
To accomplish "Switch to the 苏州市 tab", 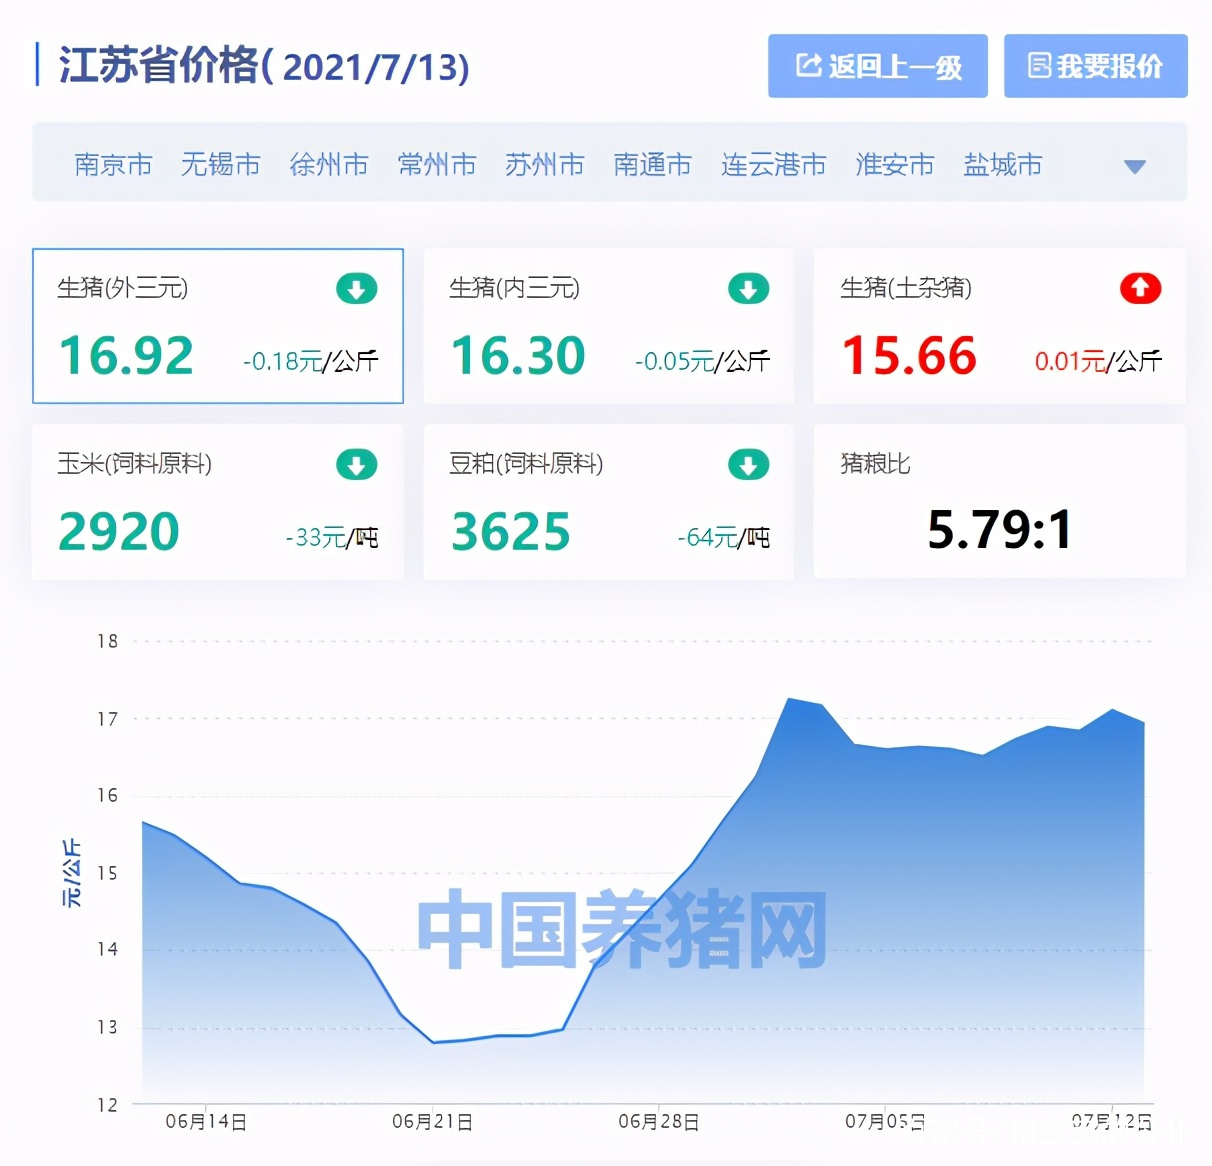I will pyautogui.click(x=544, y=165).
